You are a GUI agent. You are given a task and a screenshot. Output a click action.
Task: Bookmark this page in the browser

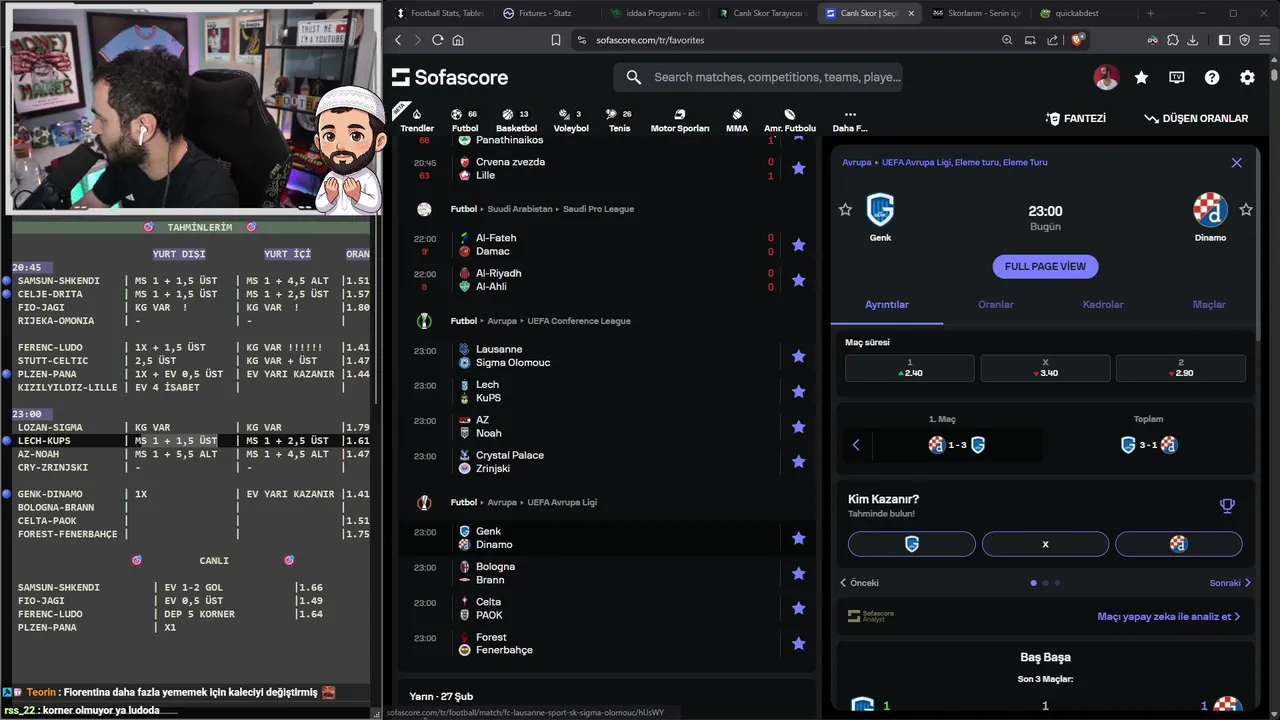[556, 40]
